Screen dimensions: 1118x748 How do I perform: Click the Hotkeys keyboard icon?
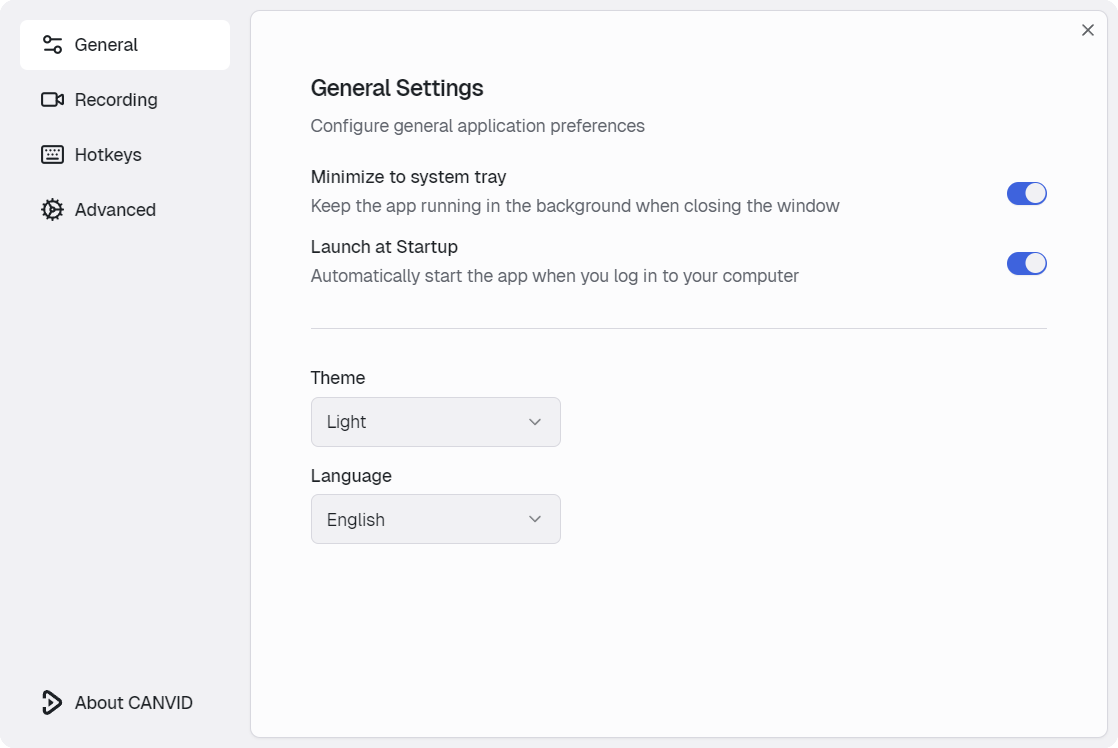[52, 155]
